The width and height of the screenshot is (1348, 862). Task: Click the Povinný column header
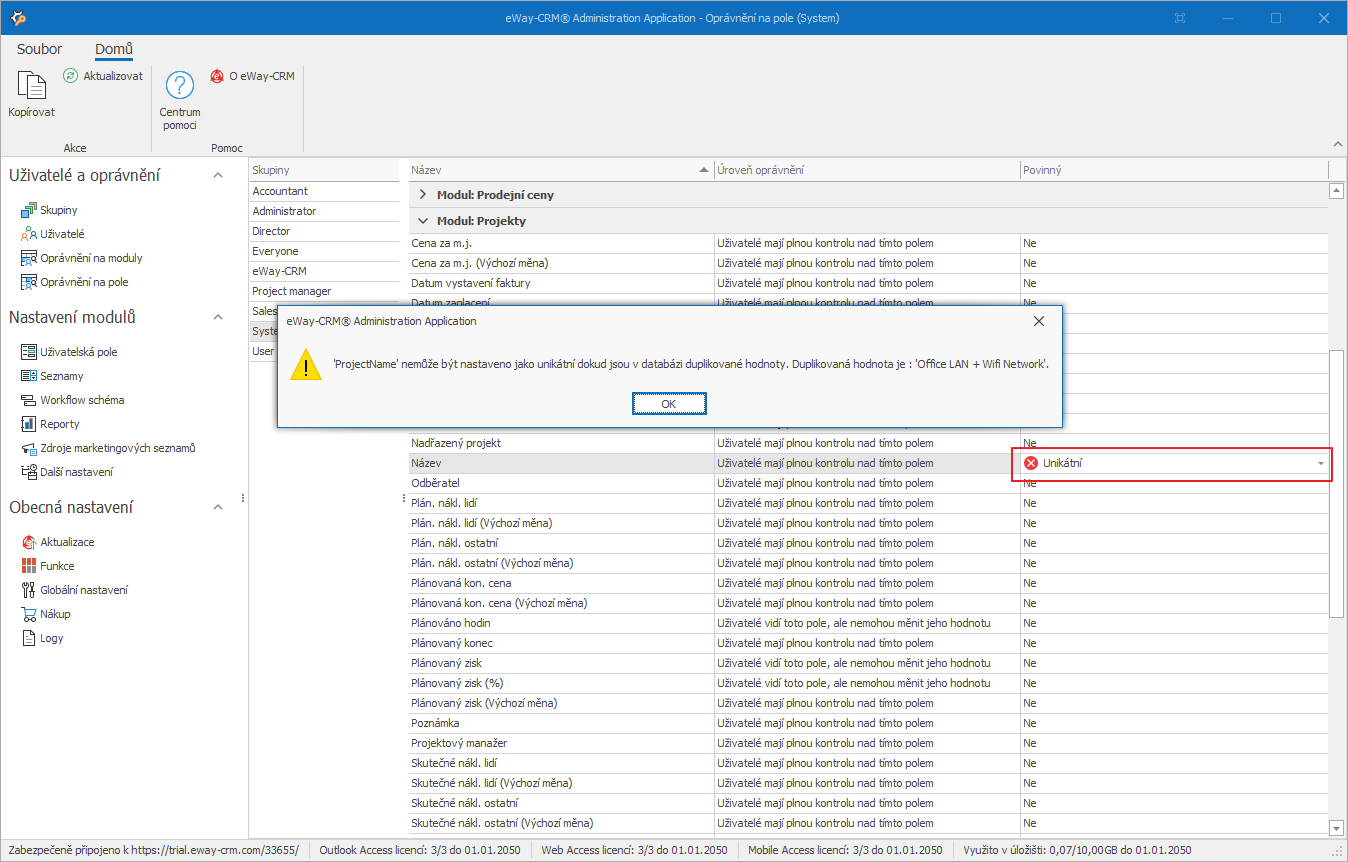tap(1173, 170)
